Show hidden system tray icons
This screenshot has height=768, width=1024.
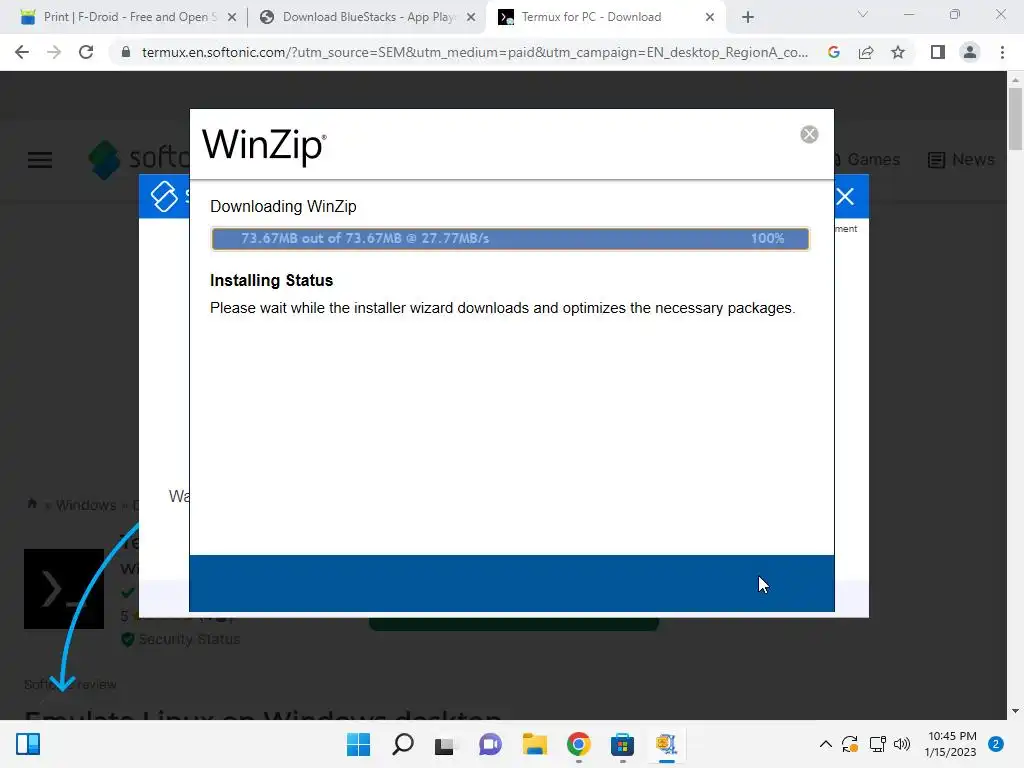tap(825, 744)
